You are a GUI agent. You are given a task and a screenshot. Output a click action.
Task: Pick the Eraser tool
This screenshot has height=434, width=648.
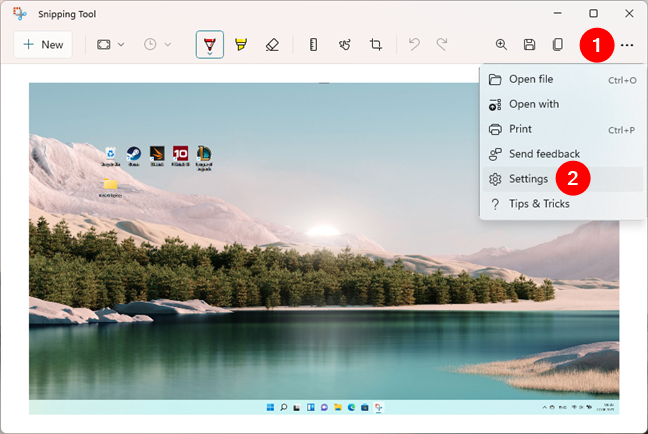(272, 45)
